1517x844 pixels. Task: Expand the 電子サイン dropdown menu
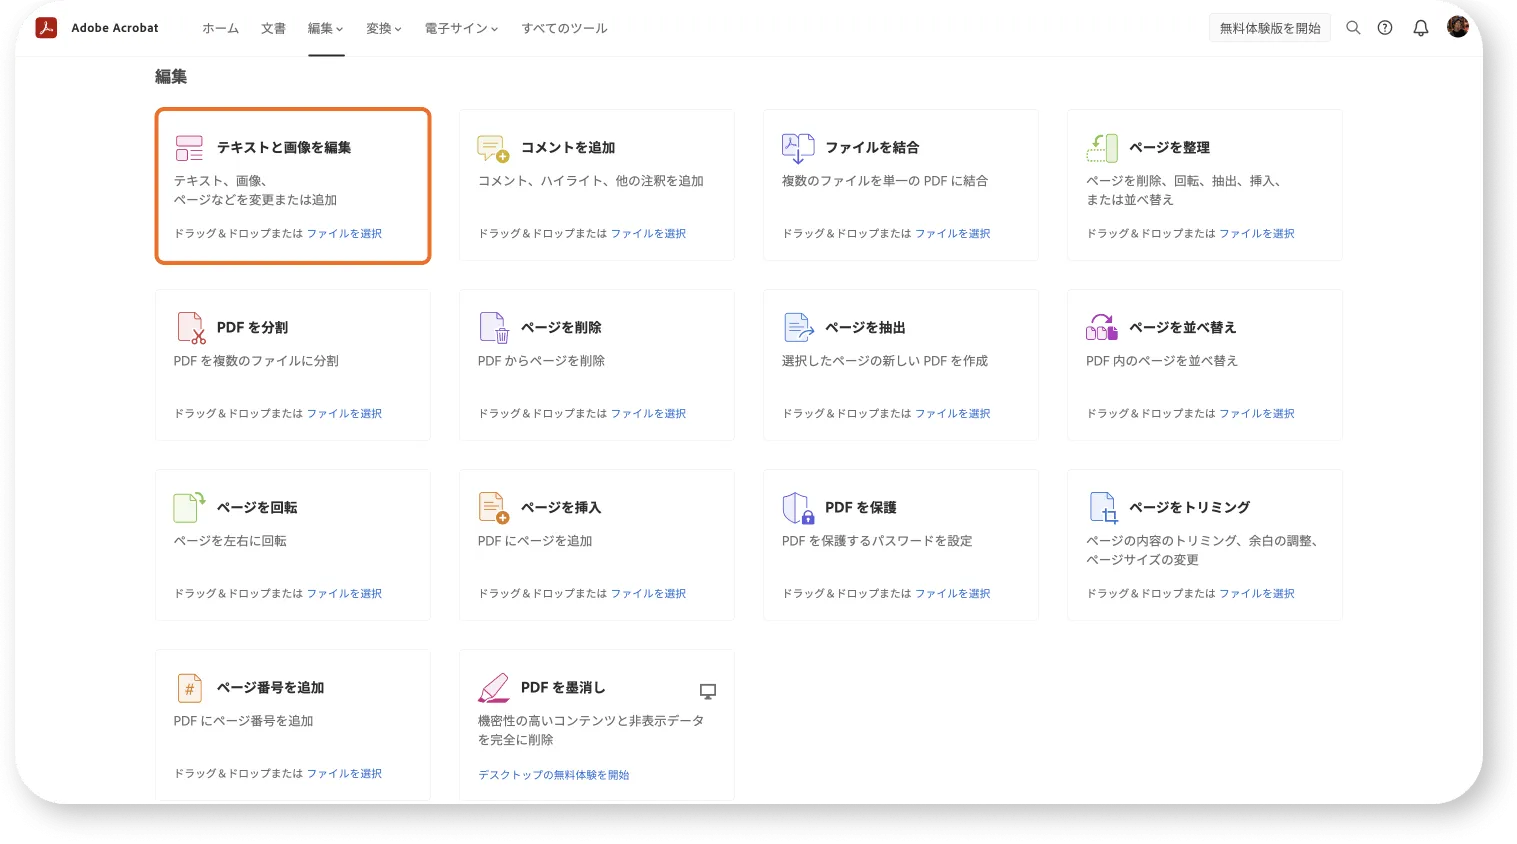pyautogui.click(x=461, y=28)
